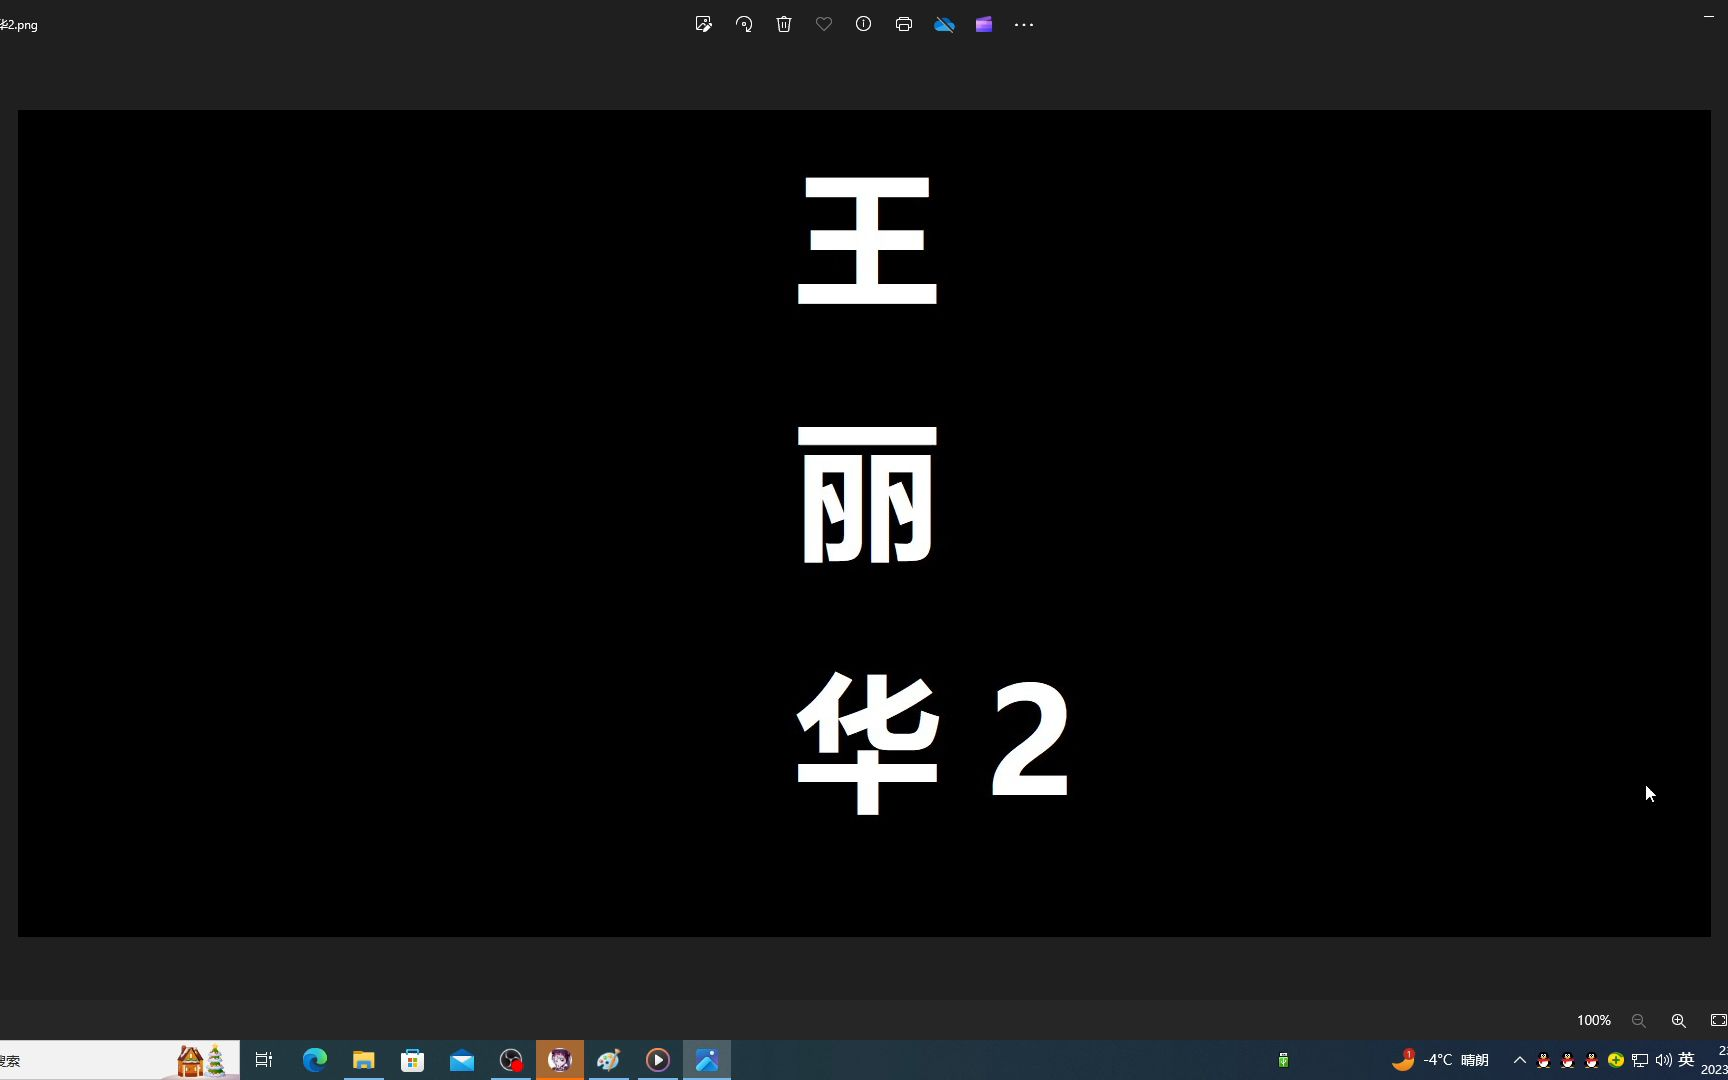Click the 100% zoom level readout
The image size is (1728, 1080).
pos(1594,1020)
